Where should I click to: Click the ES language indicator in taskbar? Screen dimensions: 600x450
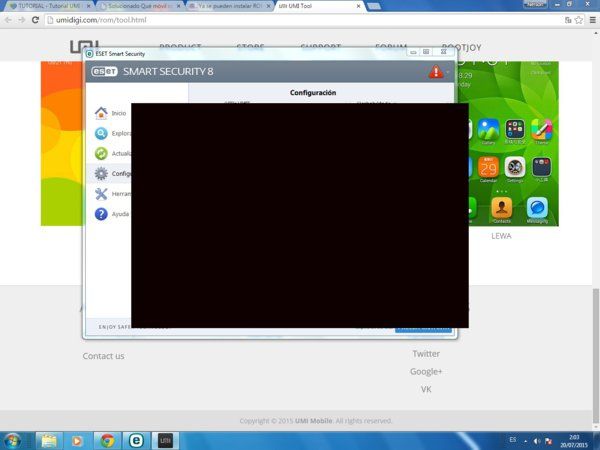point(512,440)
